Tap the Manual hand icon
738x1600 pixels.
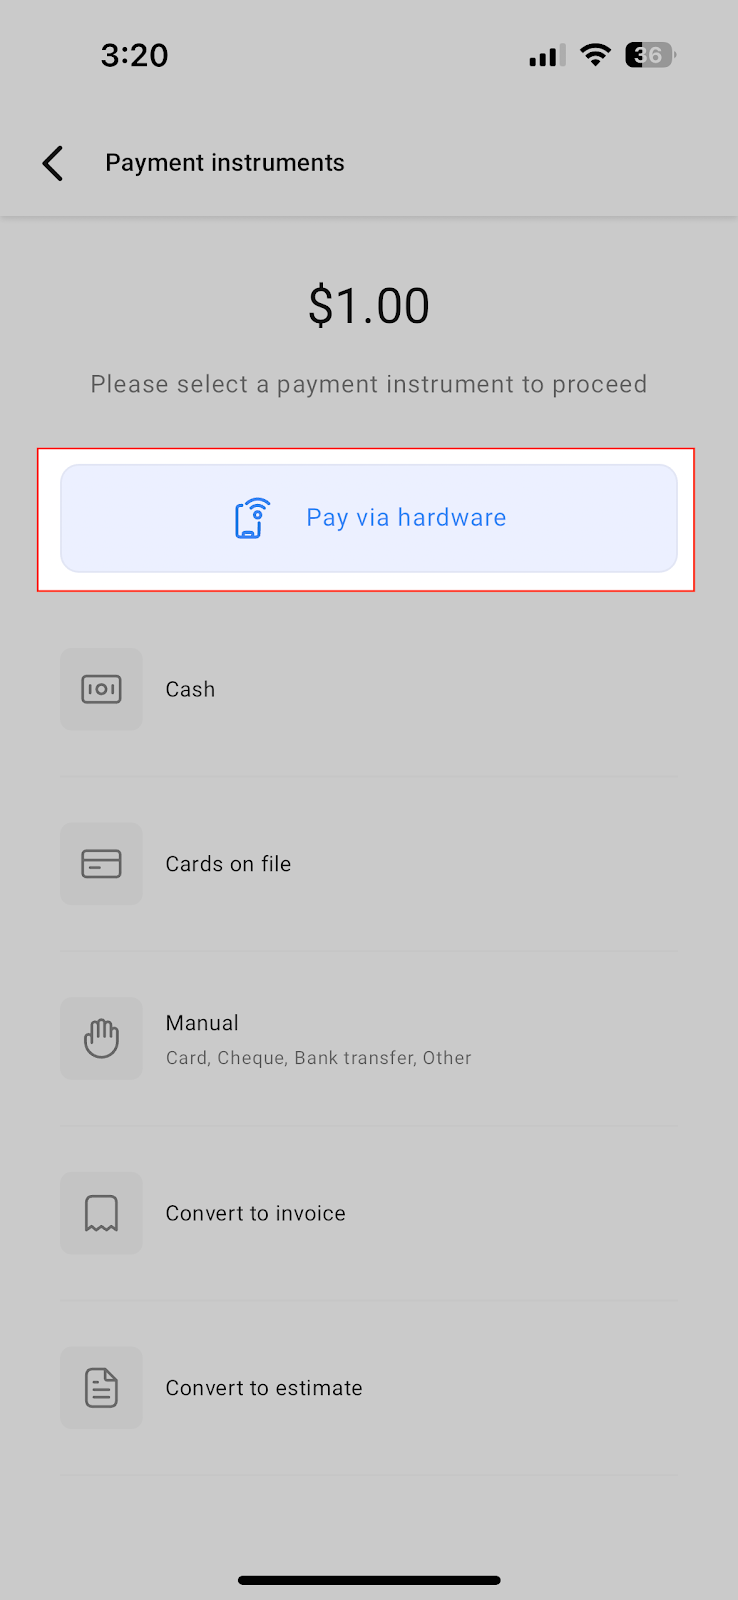coord(101,1038)
